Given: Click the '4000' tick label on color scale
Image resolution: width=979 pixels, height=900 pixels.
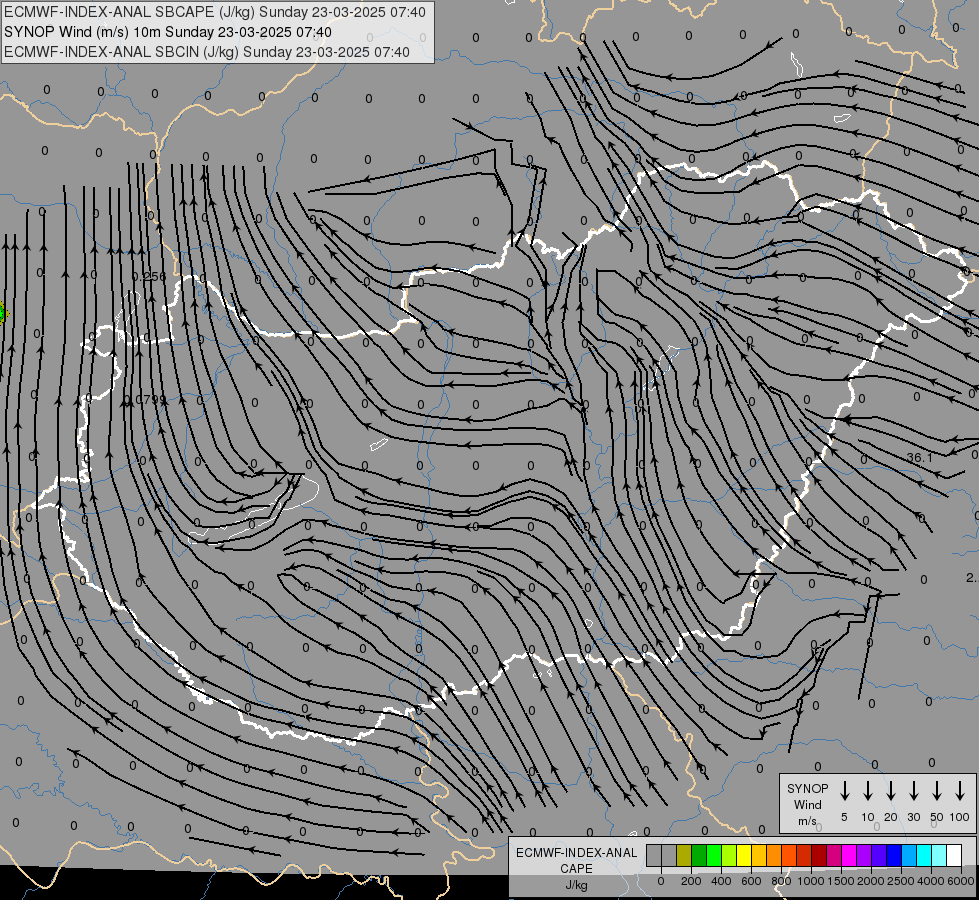Looking at the screenshot, I should click(931, 881).
